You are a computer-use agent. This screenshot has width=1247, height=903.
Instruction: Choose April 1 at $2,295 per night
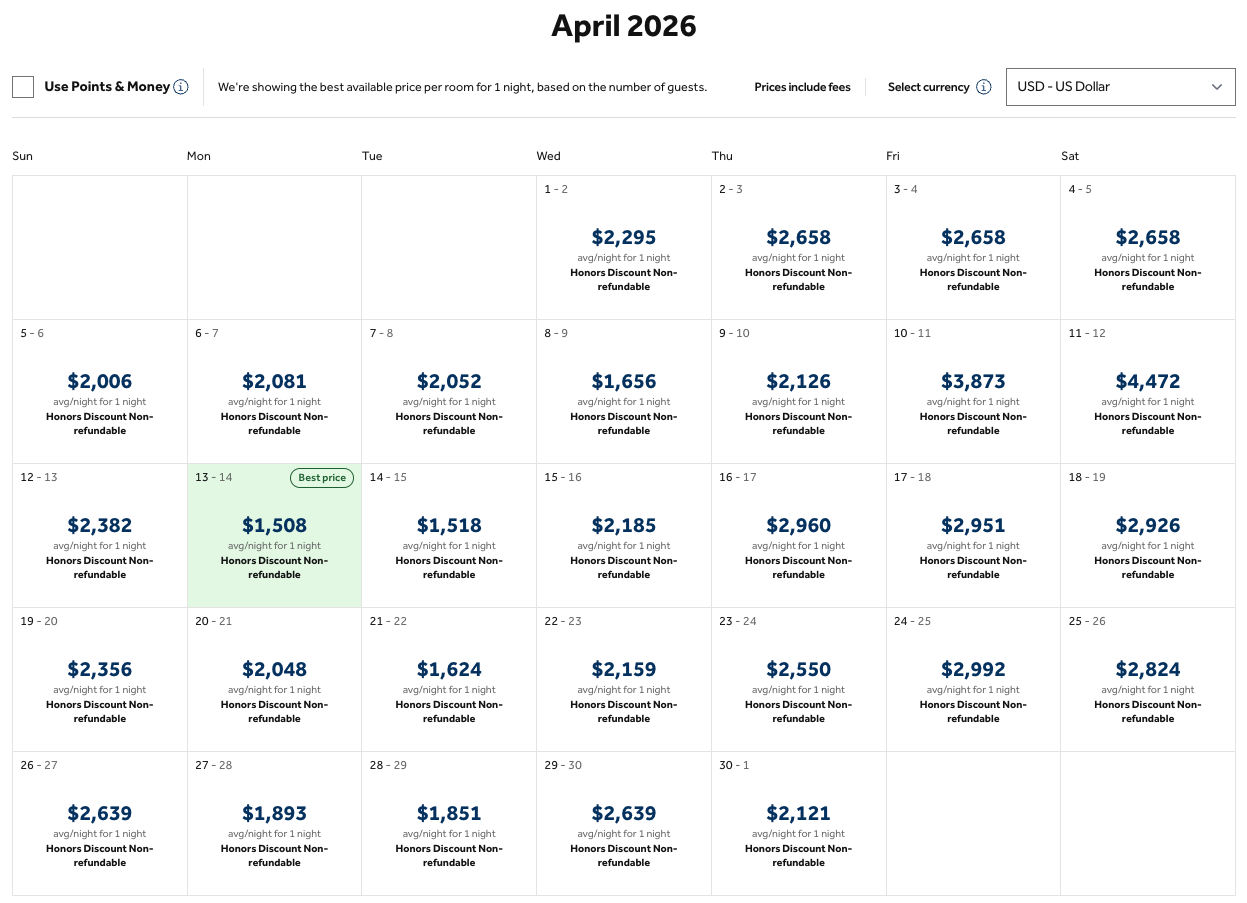click(x=623, y=246)
